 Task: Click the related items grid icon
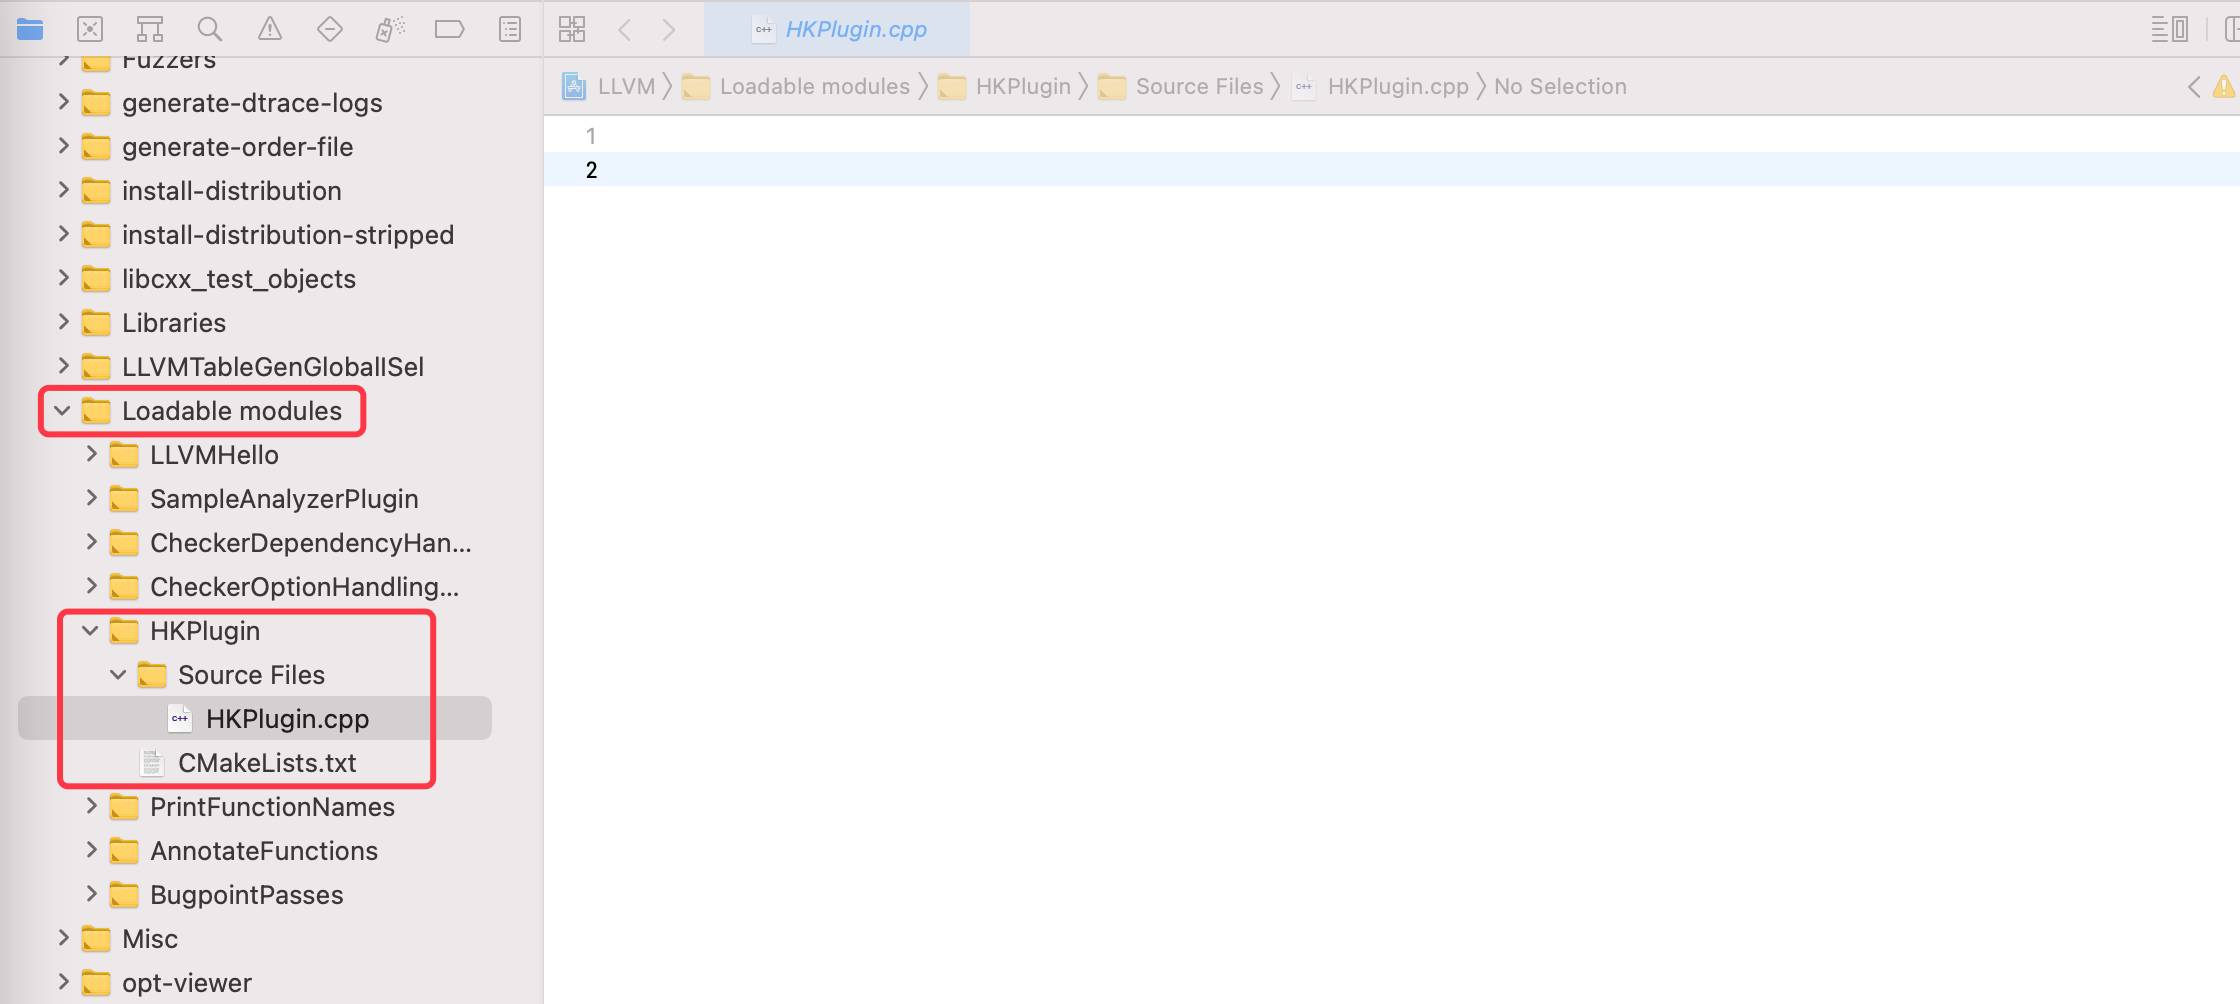(572, 29)
